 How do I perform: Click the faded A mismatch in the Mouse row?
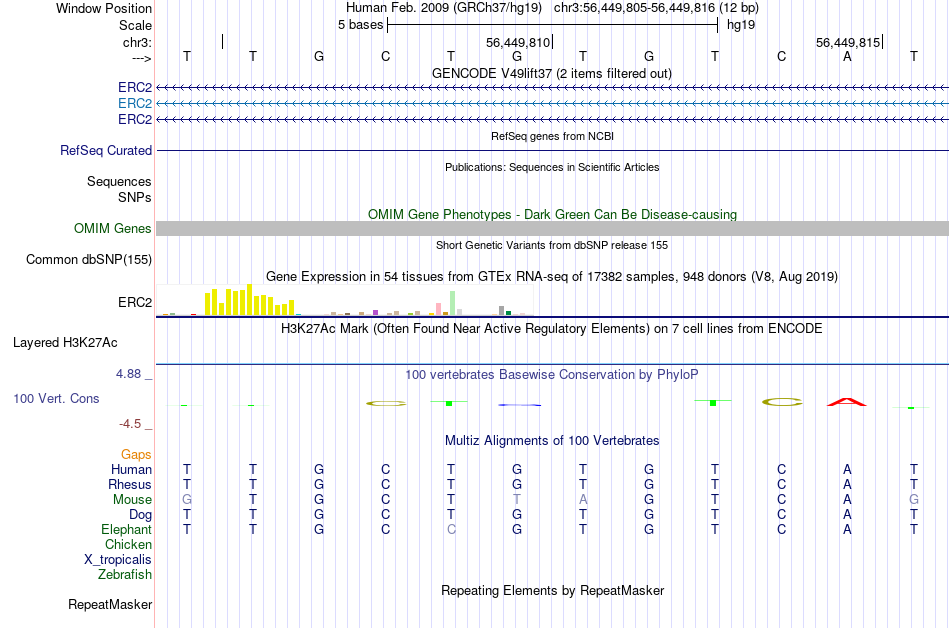583,500
